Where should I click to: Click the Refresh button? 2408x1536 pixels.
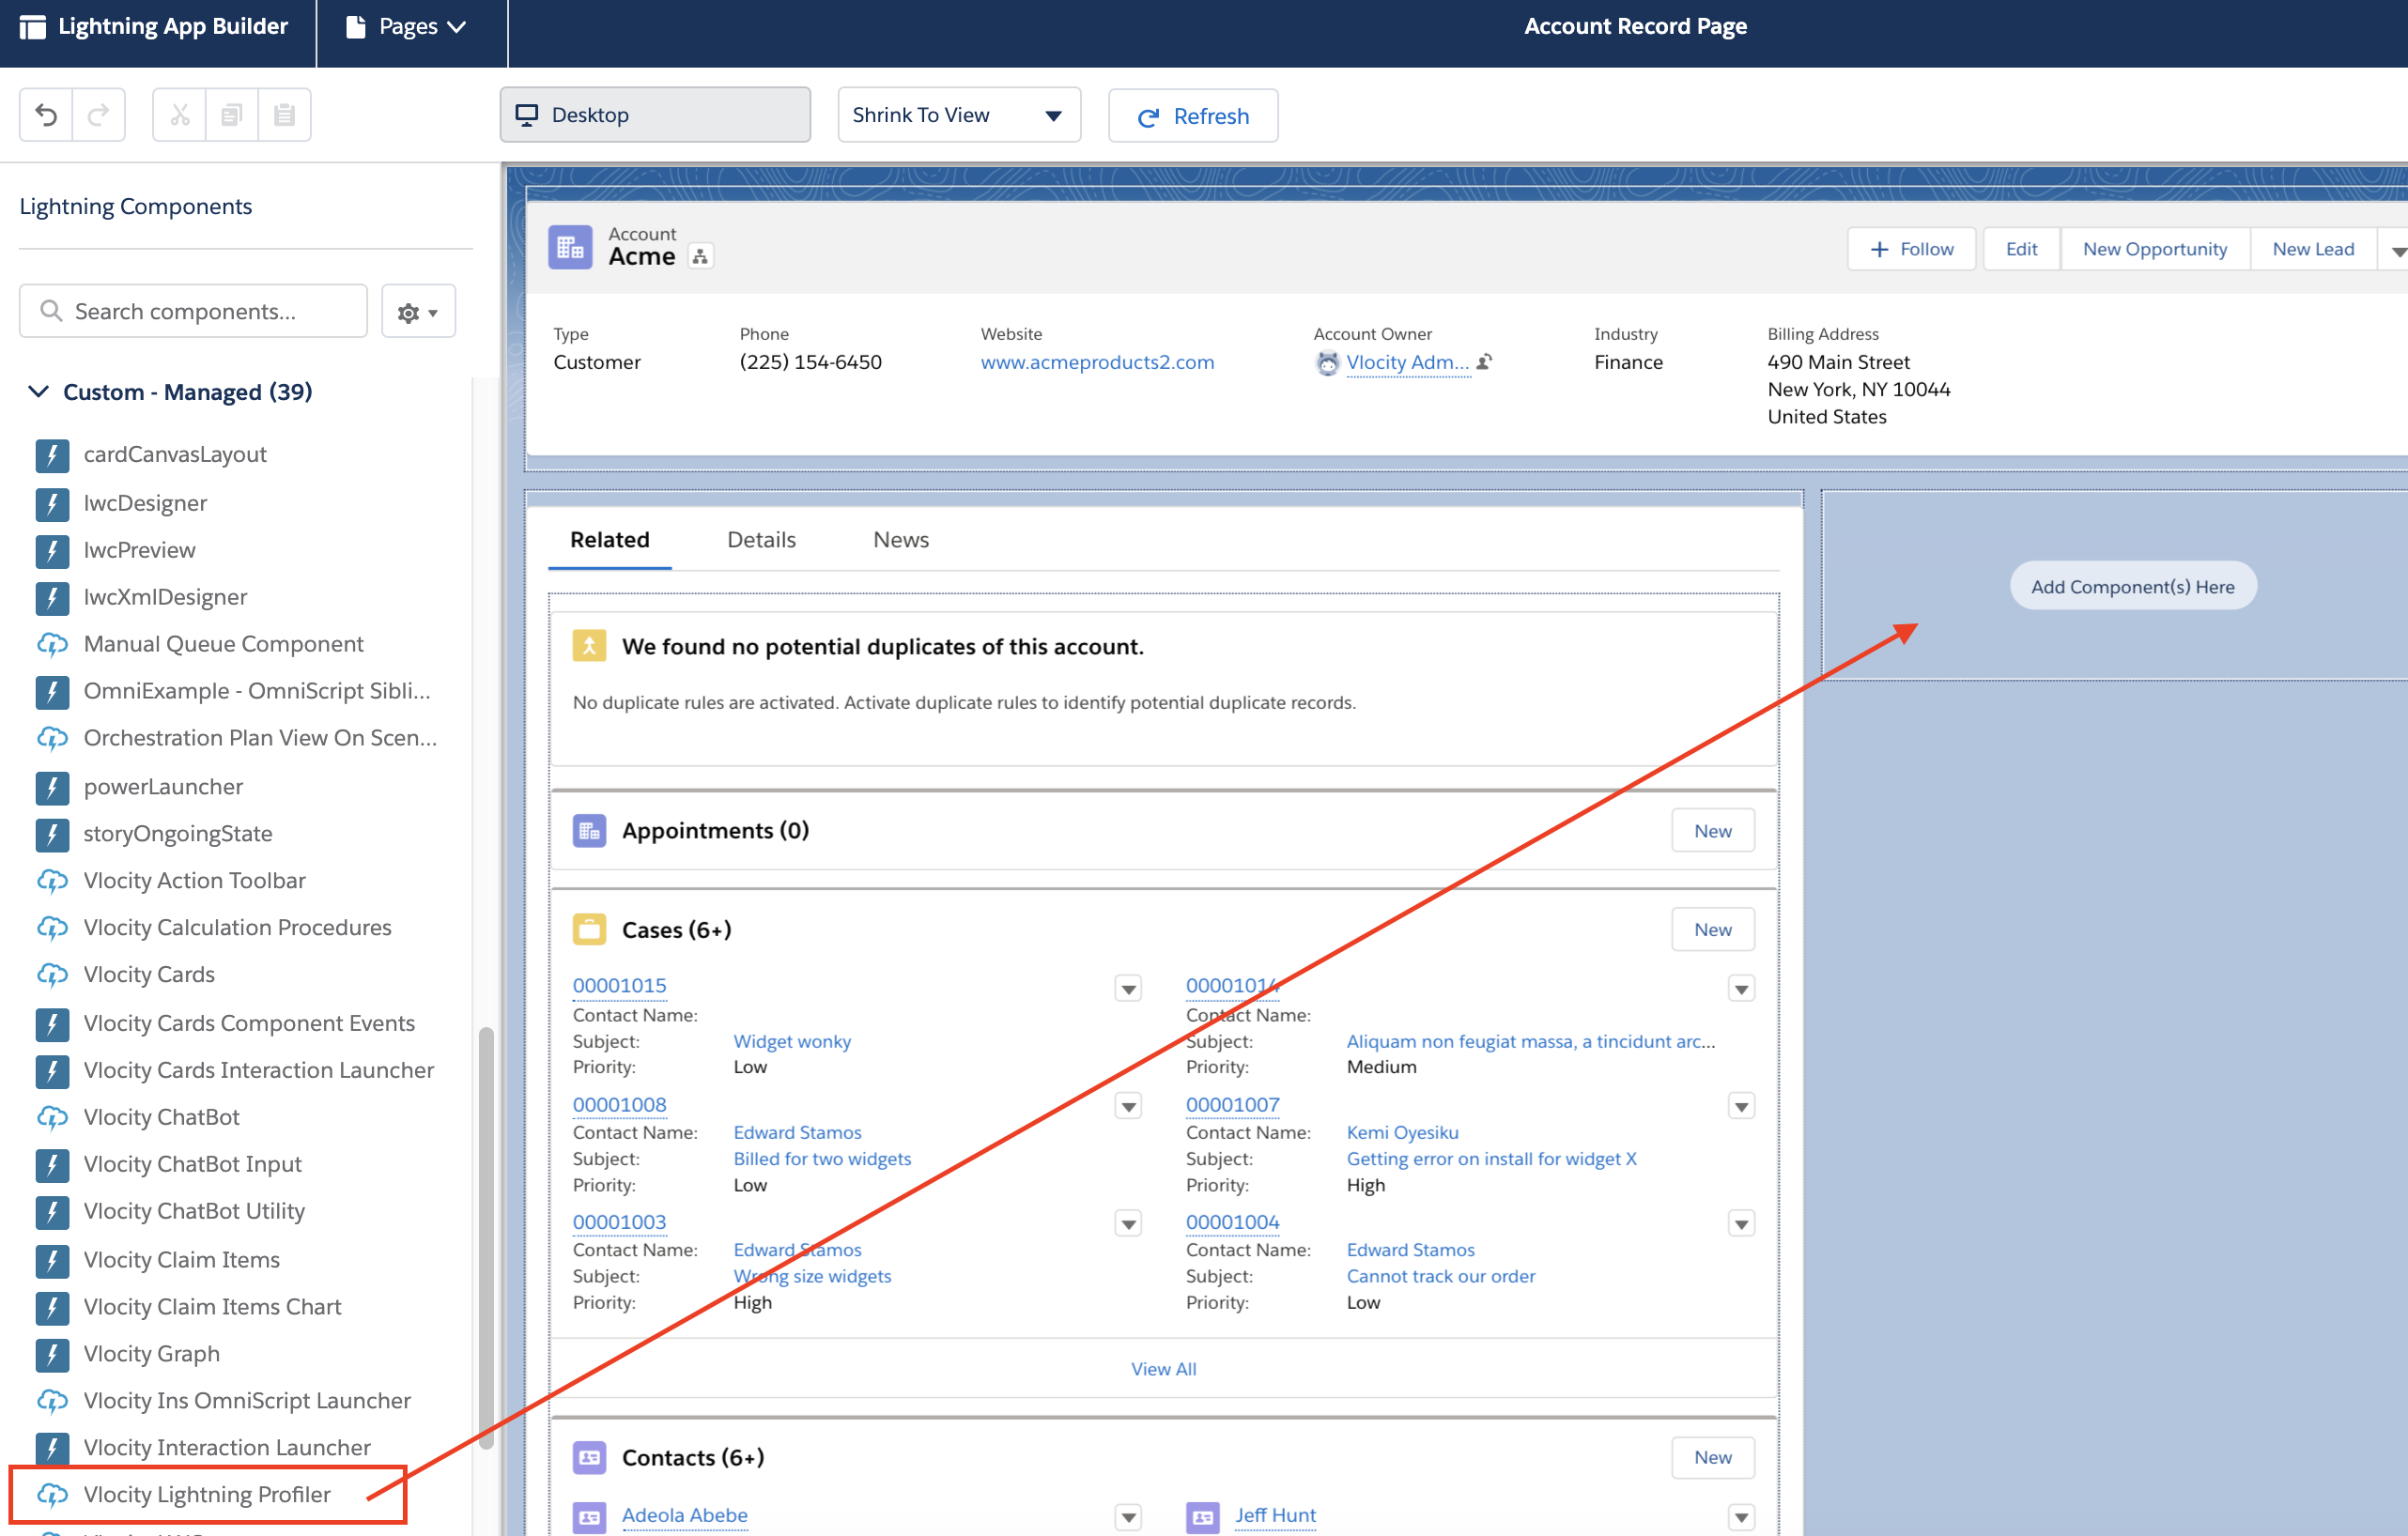pyautogui.click(x=1193, y=116)
